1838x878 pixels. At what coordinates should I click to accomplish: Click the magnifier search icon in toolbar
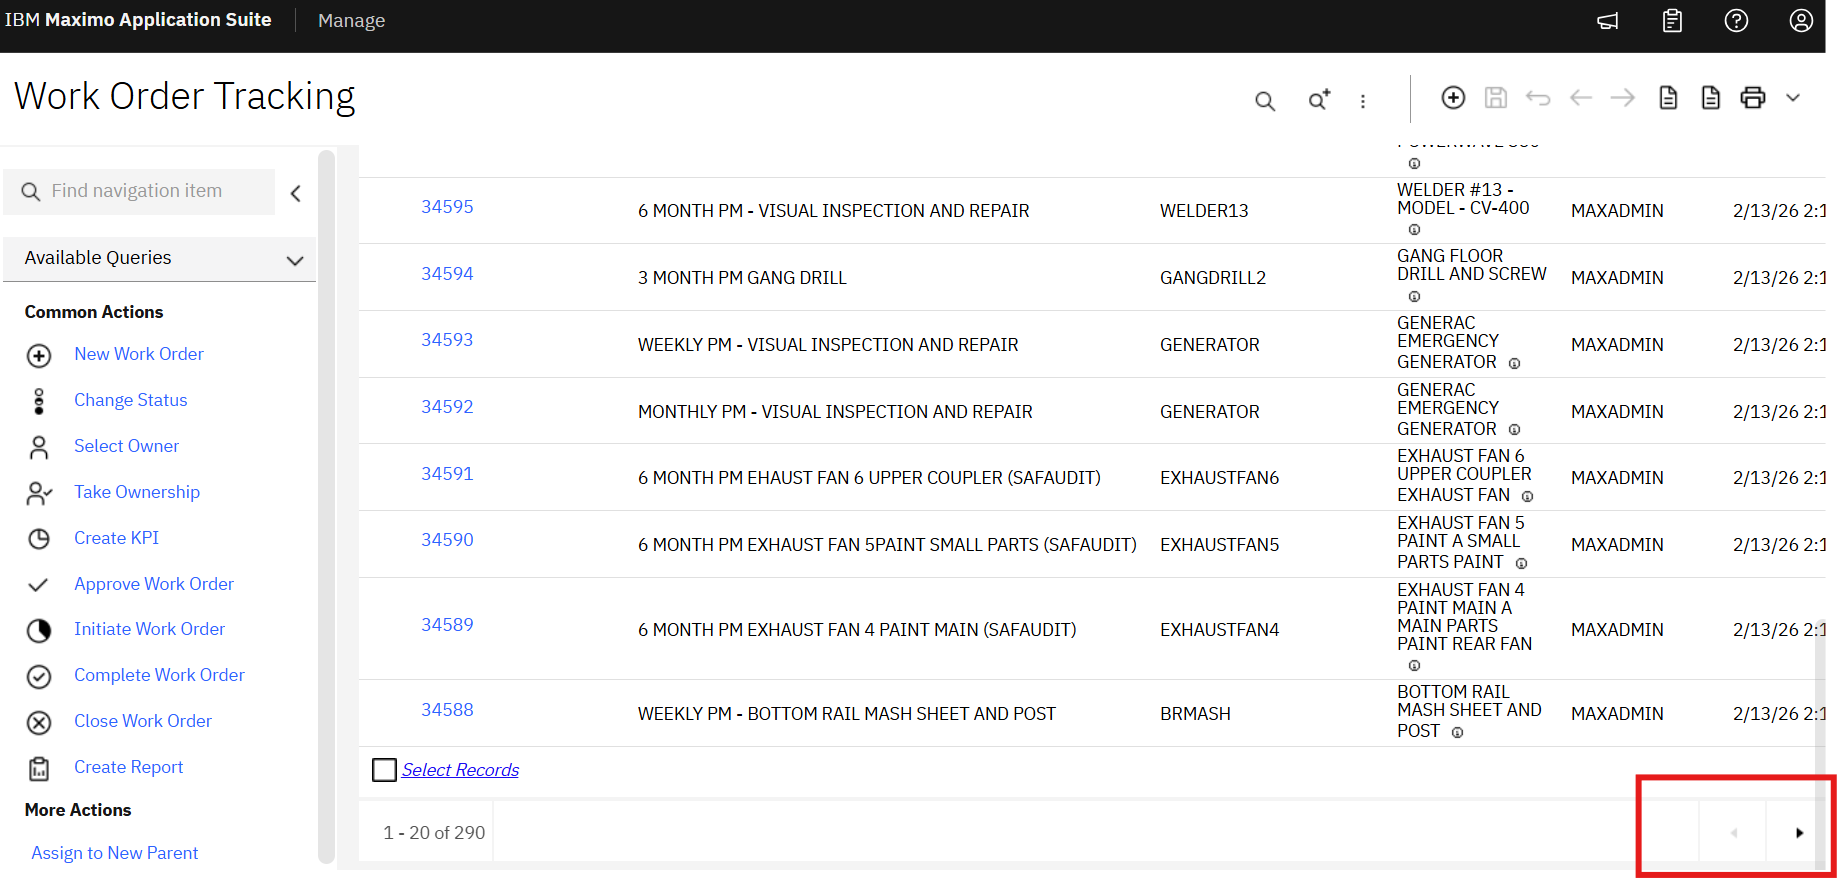(1265, 101)
